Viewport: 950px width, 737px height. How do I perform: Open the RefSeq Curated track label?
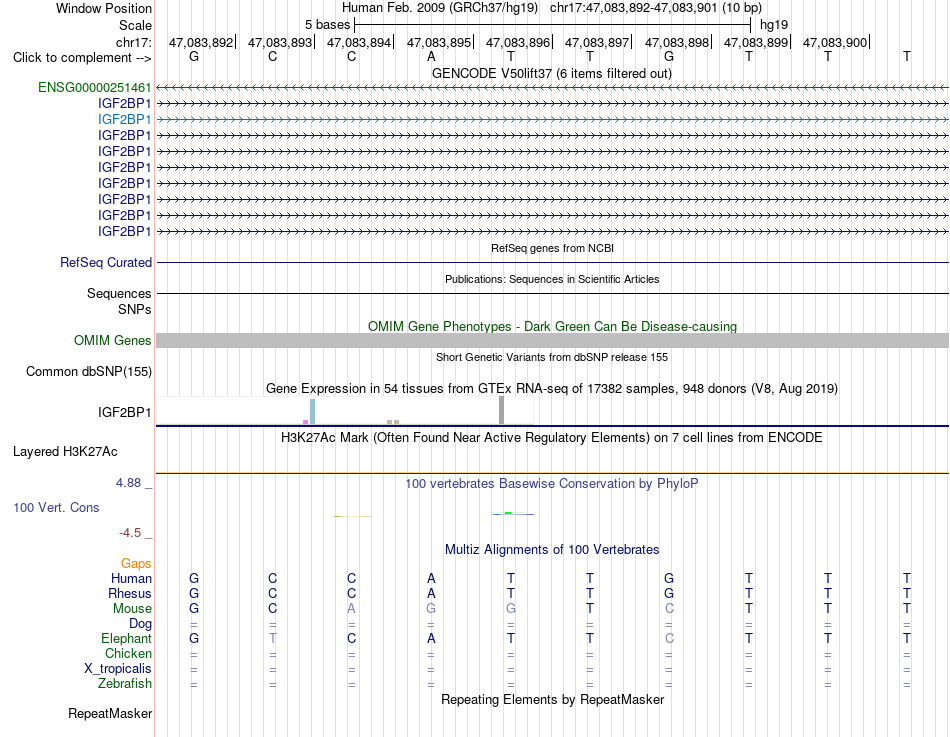coord(106,262)
